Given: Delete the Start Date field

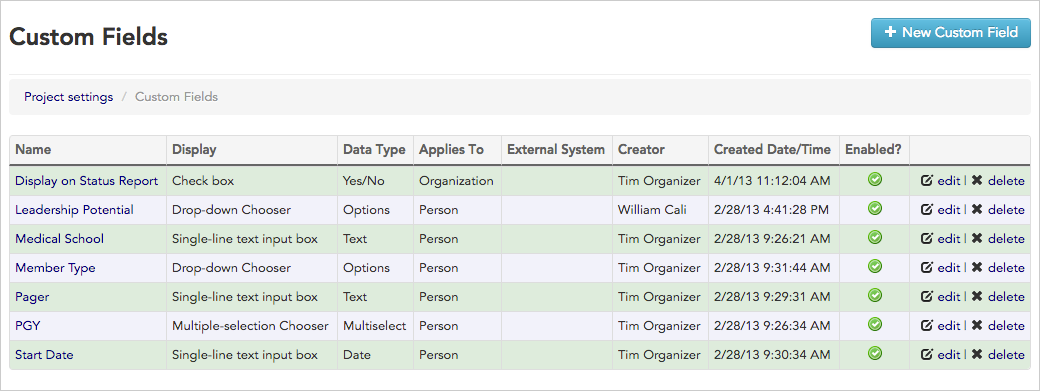Looking at the screenshot, I should pos(998,355).
